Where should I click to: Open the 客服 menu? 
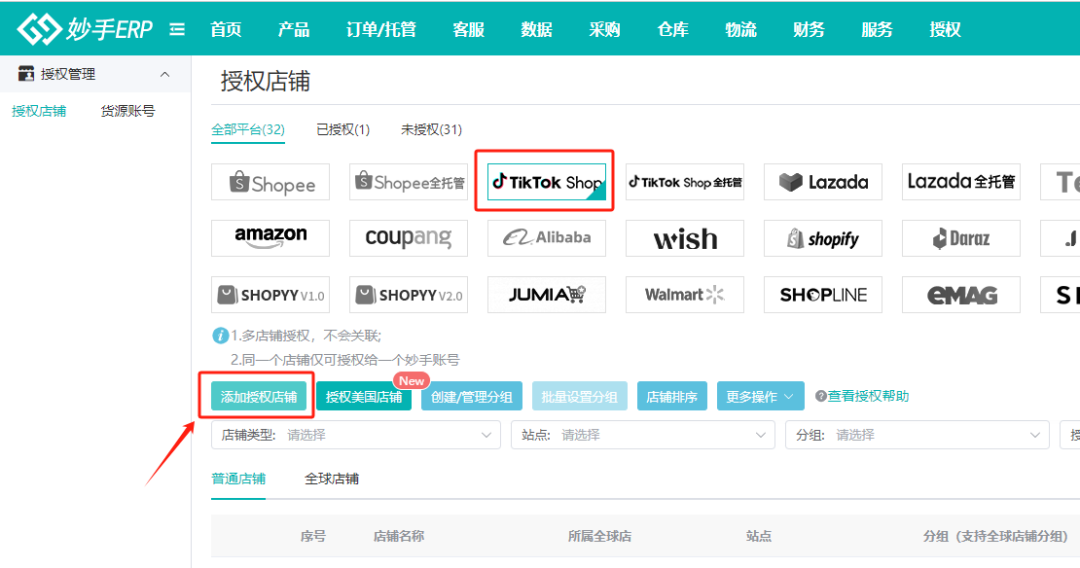coord(468,30)
